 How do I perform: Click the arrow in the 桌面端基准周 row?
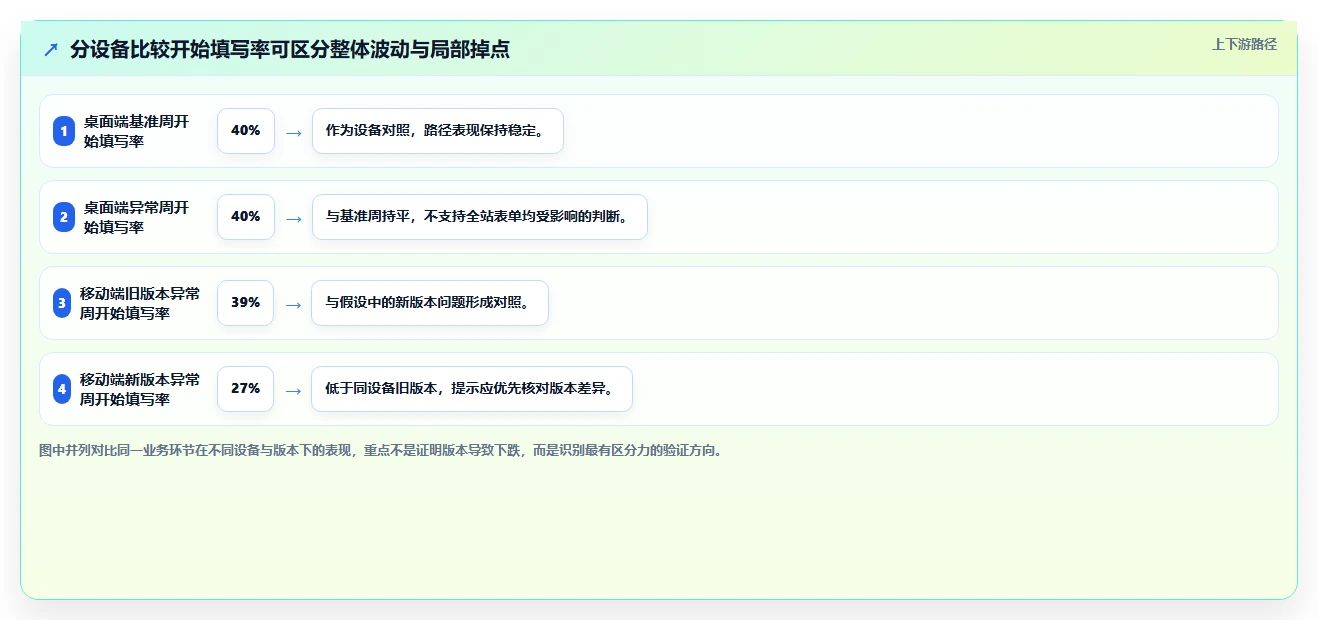tap(294, 132)
